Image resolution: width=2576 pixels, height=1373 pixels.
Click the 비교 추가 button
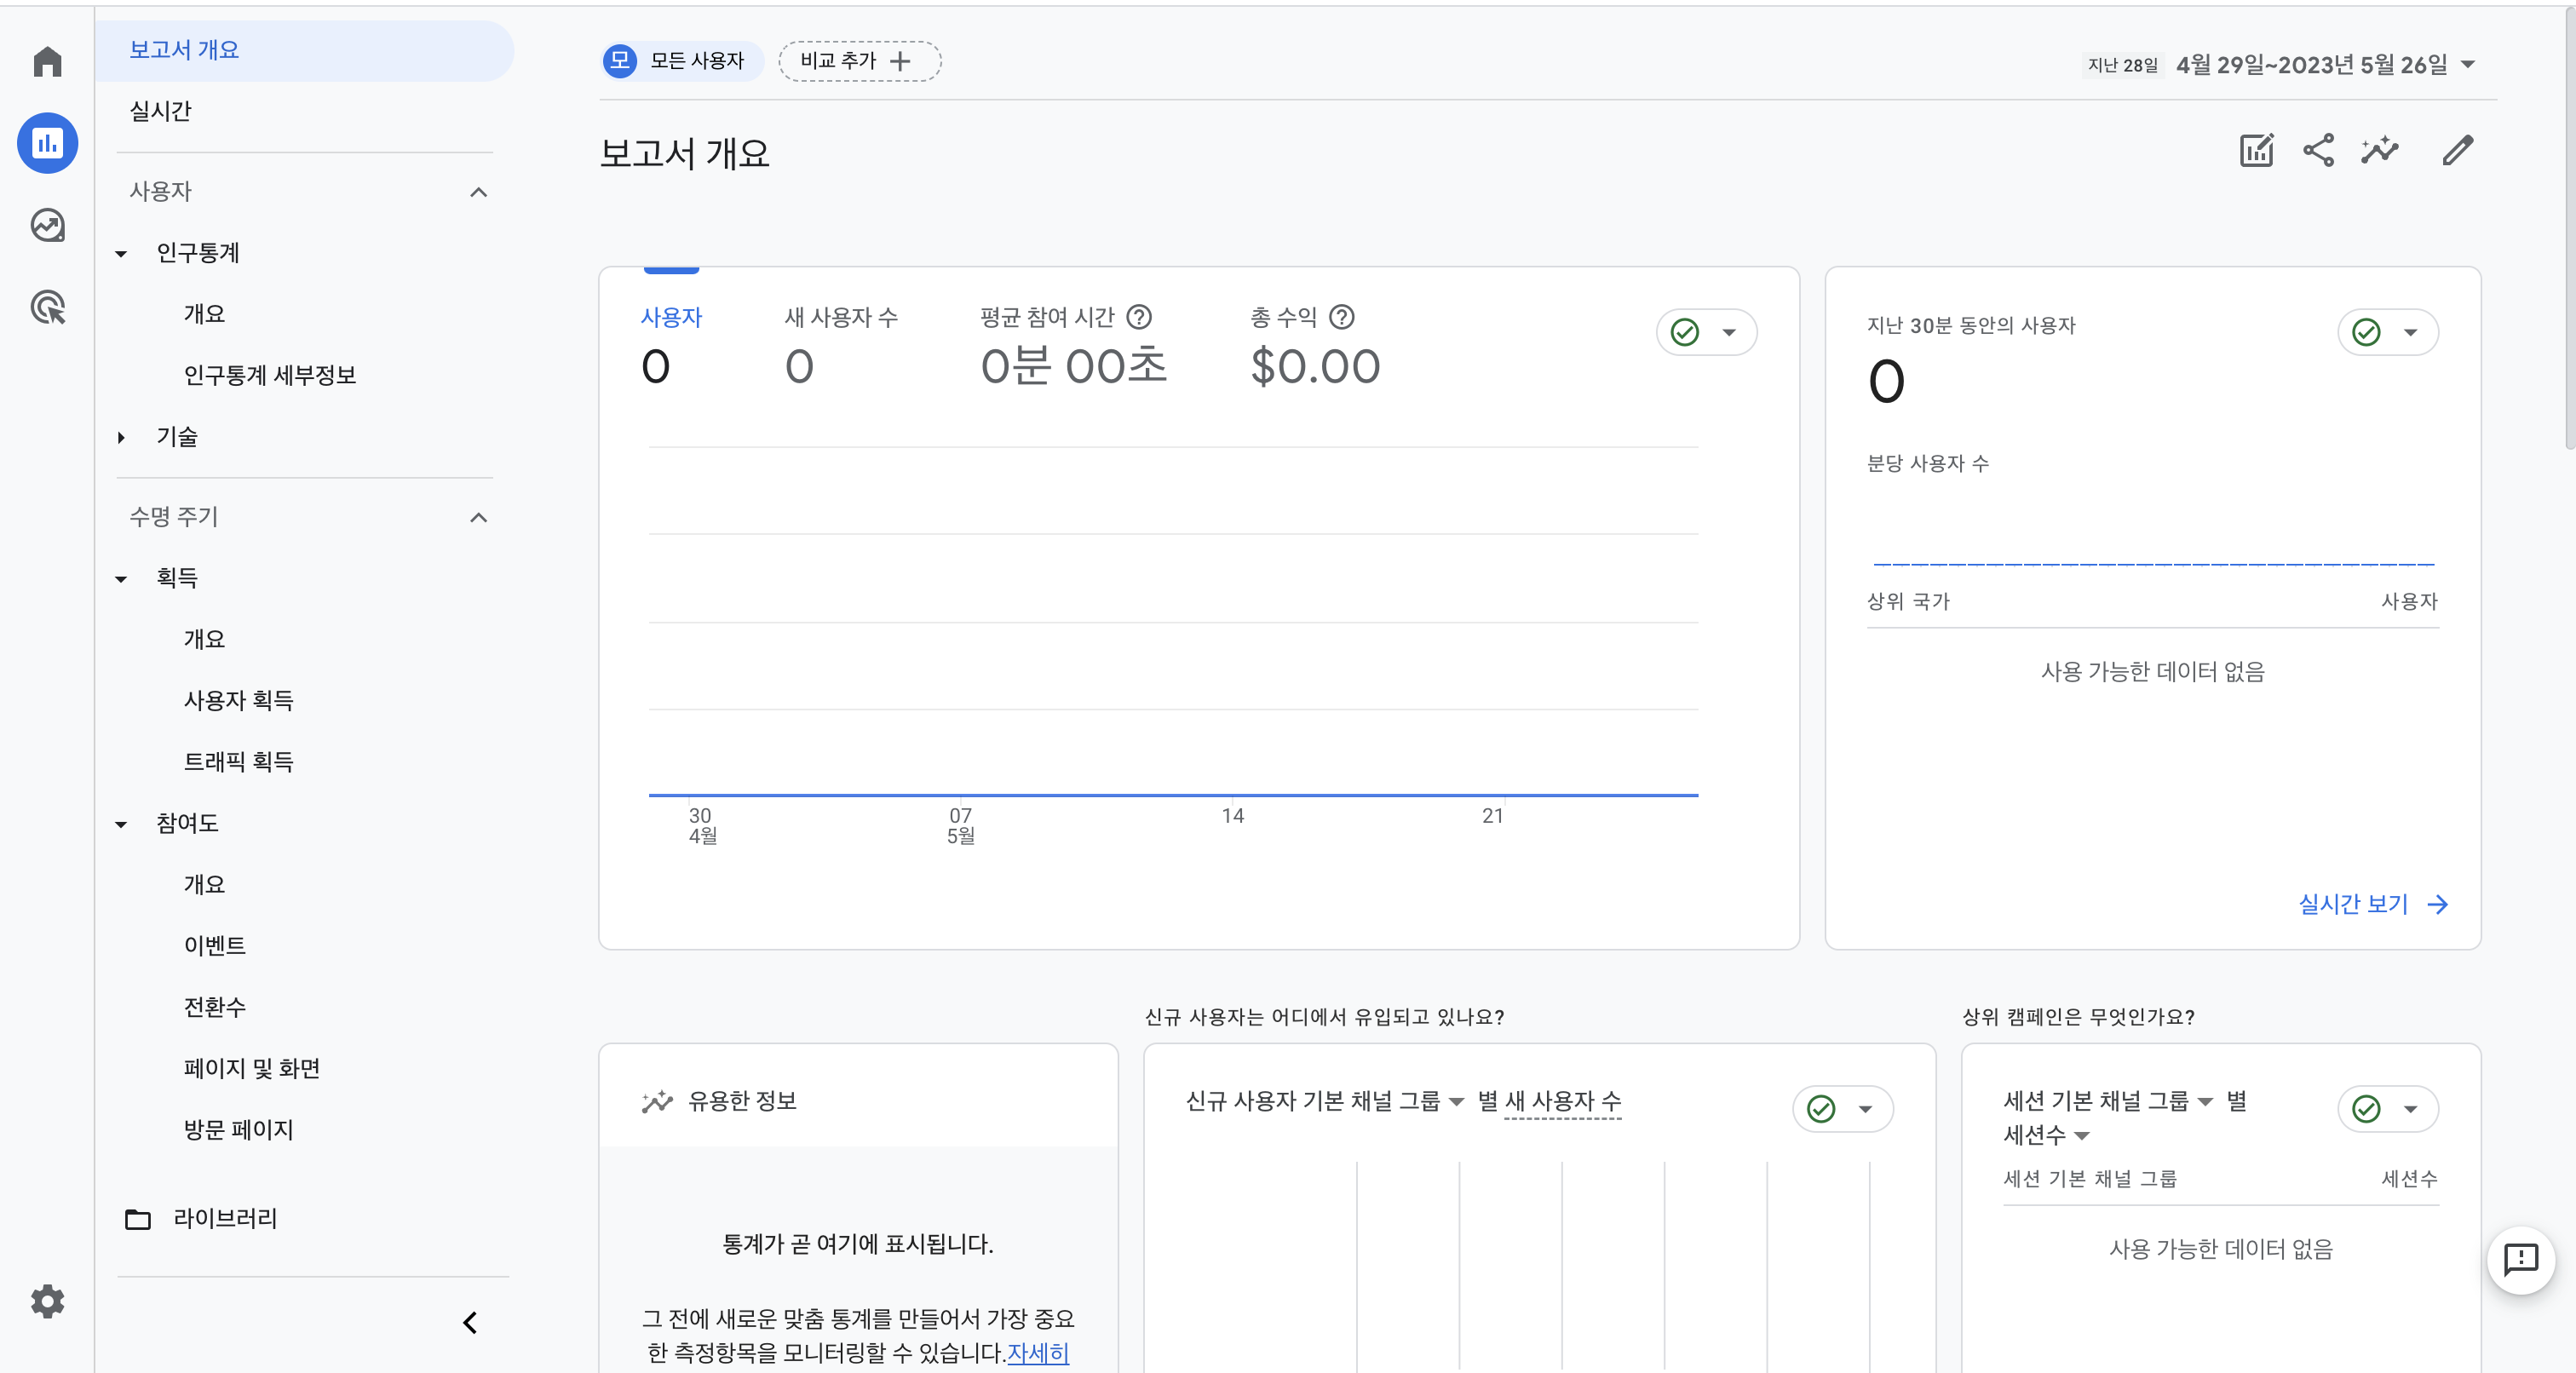(x=858, y=61)
